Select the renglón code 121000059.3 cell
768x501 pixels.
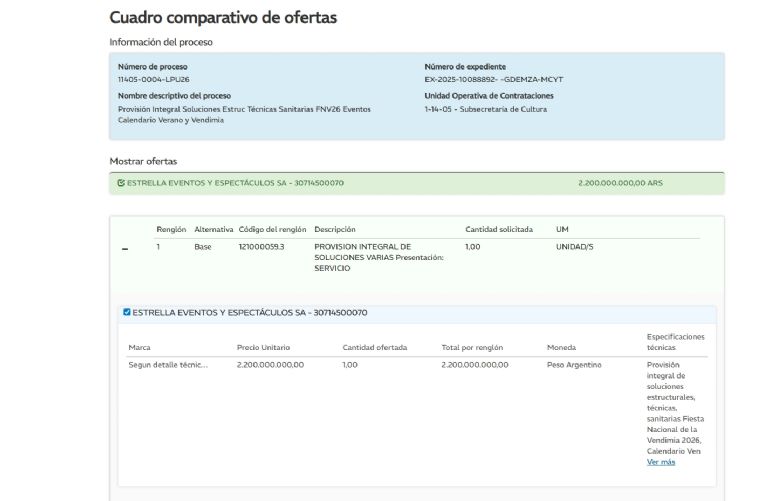click(261, 246)
